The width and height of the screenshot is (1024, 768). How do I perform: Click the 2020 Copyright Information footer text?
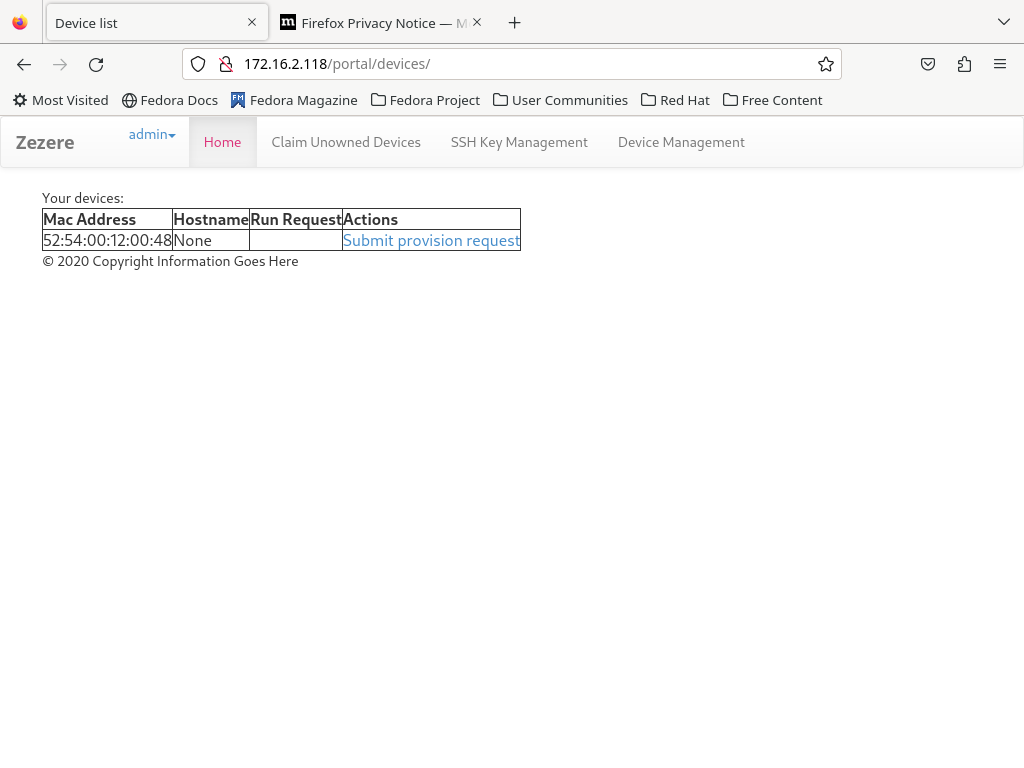click(x=170, y=261)
